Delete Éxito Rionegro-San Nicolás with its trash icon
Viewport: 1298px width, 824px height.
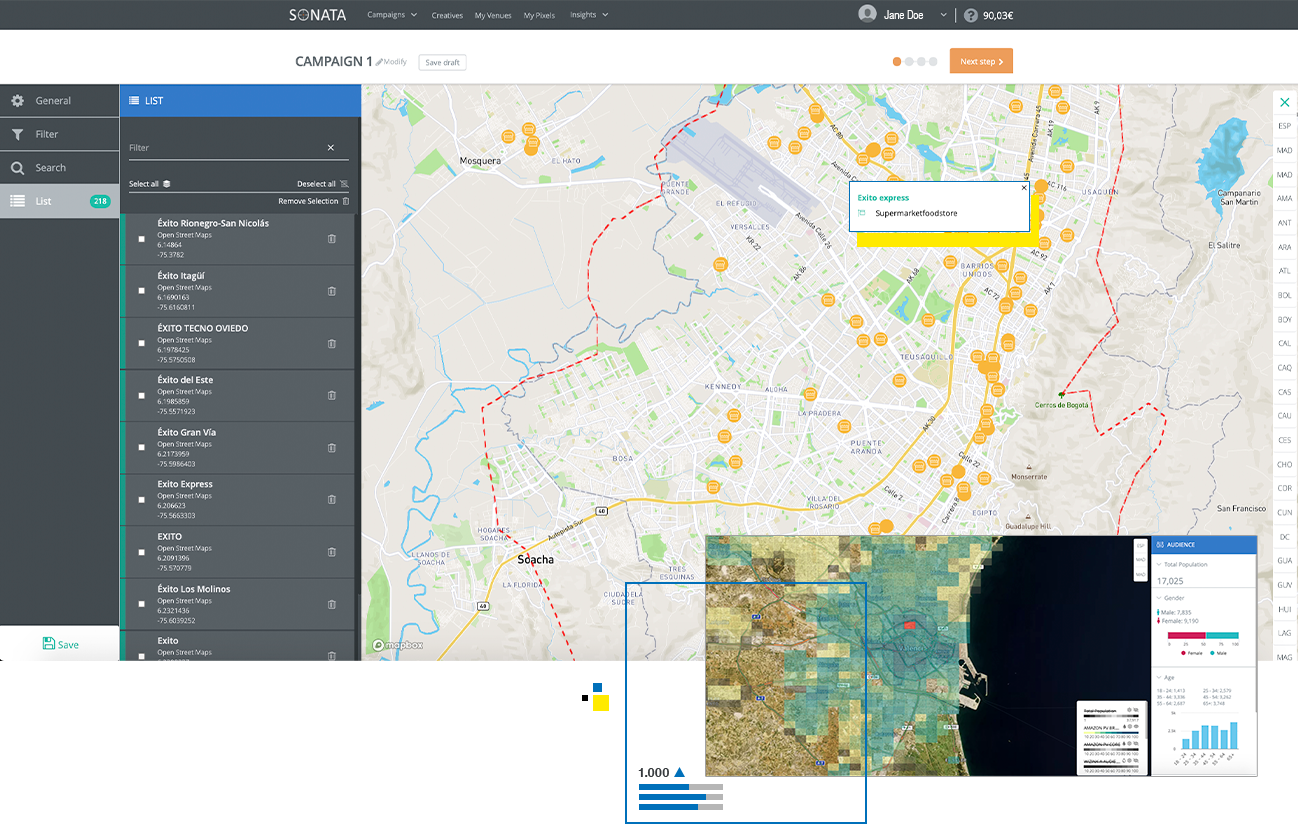coord(332,239)
